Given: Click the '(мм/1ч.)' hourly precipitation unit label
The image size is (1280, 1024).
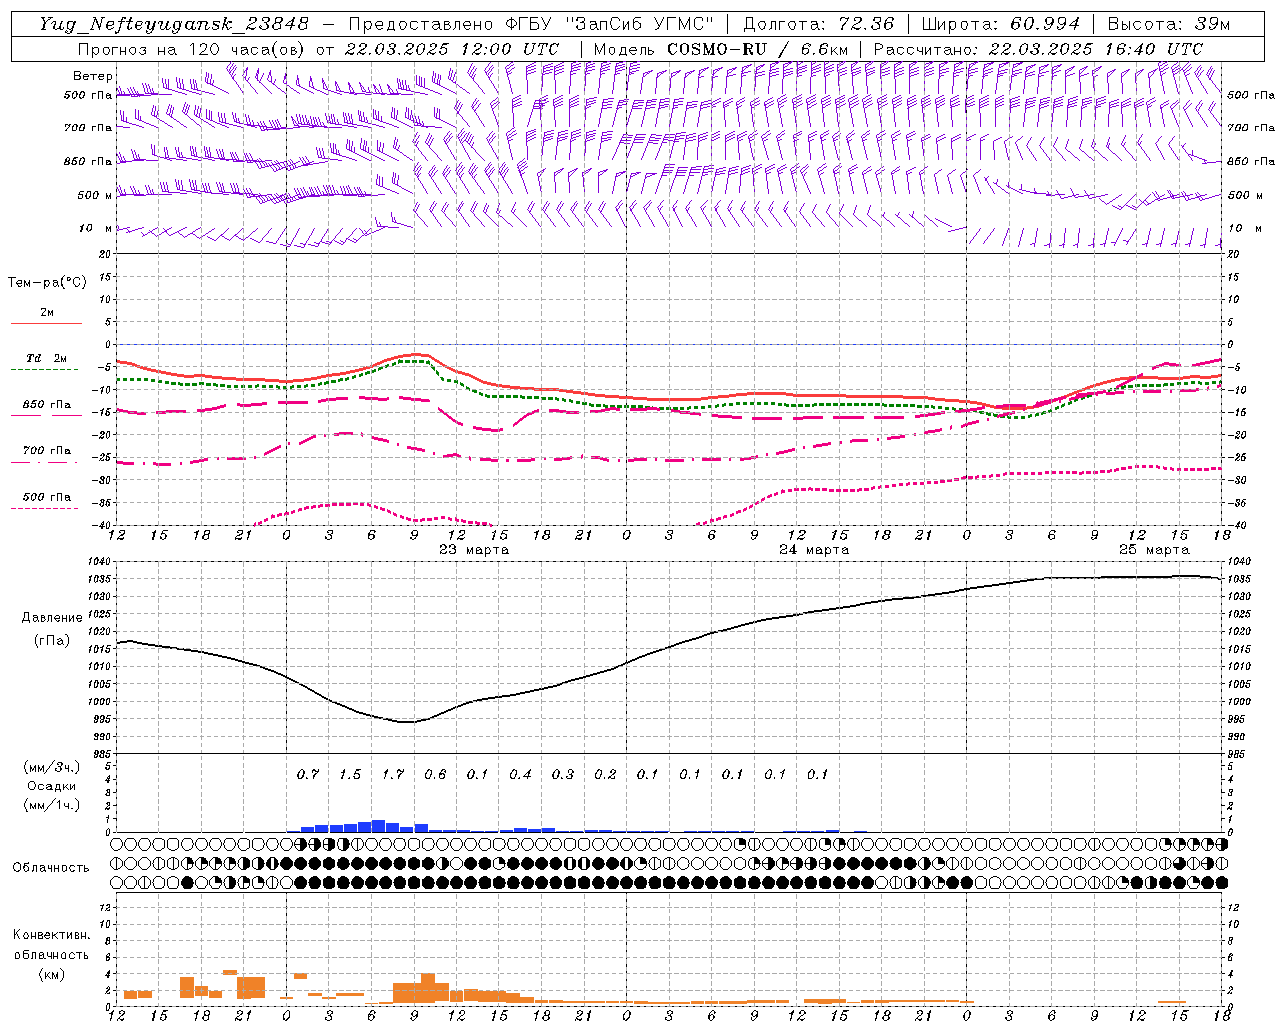Looking at the screenshot, I should pos(52,805).
